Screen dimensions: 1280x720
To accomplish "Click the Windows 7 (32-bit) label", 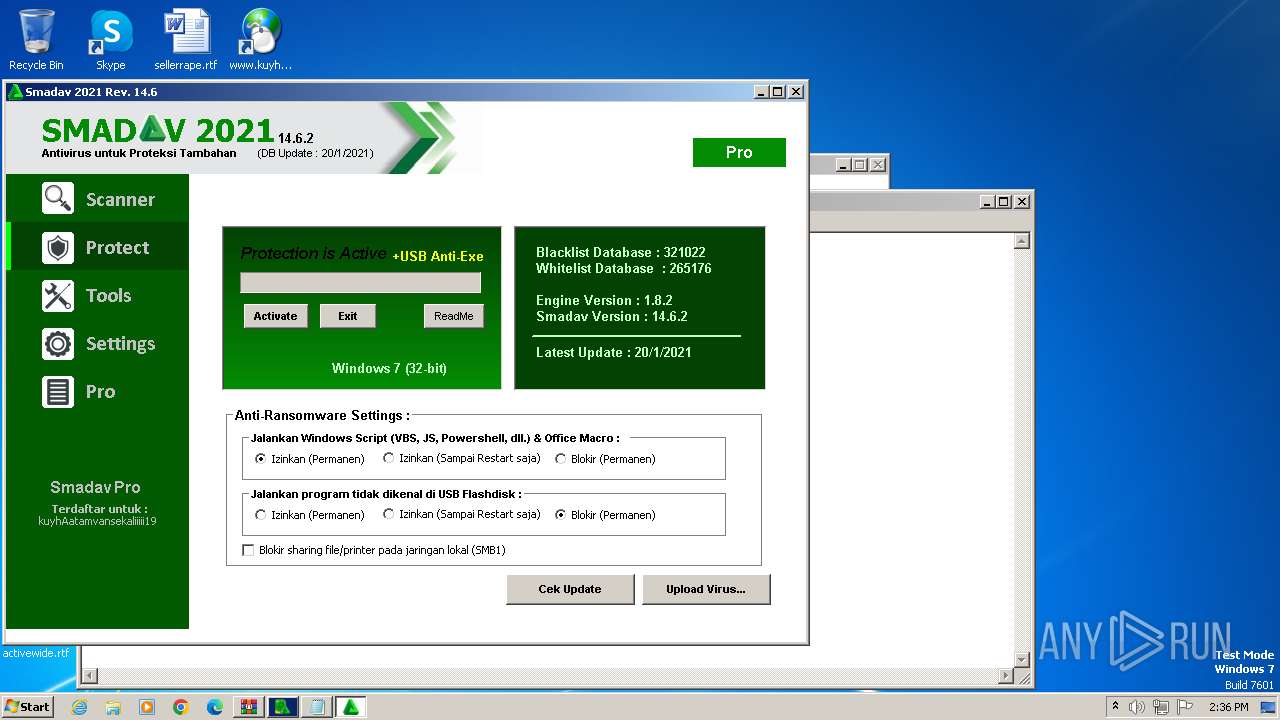I will [x=389, y=368].
